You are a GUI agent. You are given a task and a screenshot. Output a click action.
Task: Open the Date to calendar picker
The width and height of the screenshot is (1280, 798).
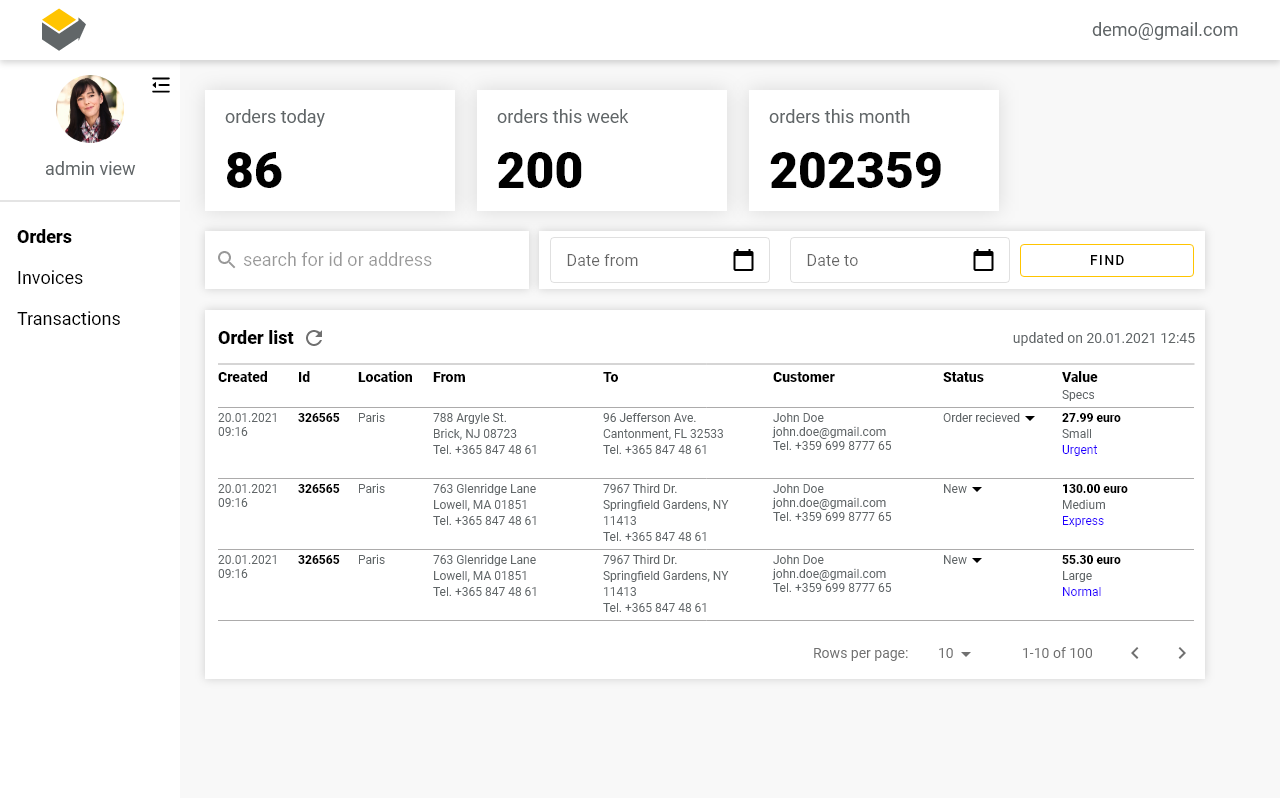point(983,260)
